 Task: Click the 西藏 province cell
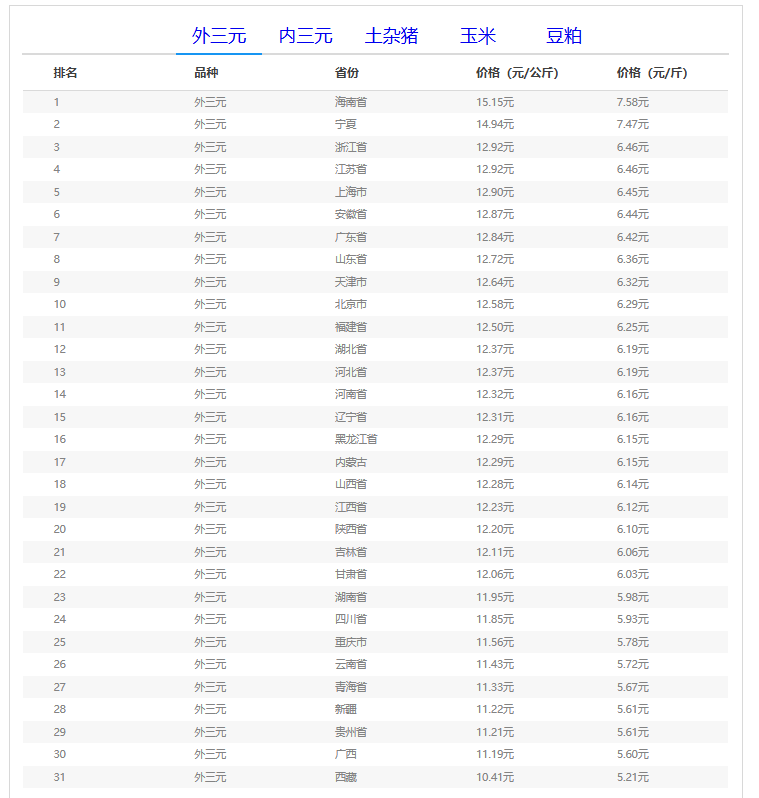pos(345,777)
